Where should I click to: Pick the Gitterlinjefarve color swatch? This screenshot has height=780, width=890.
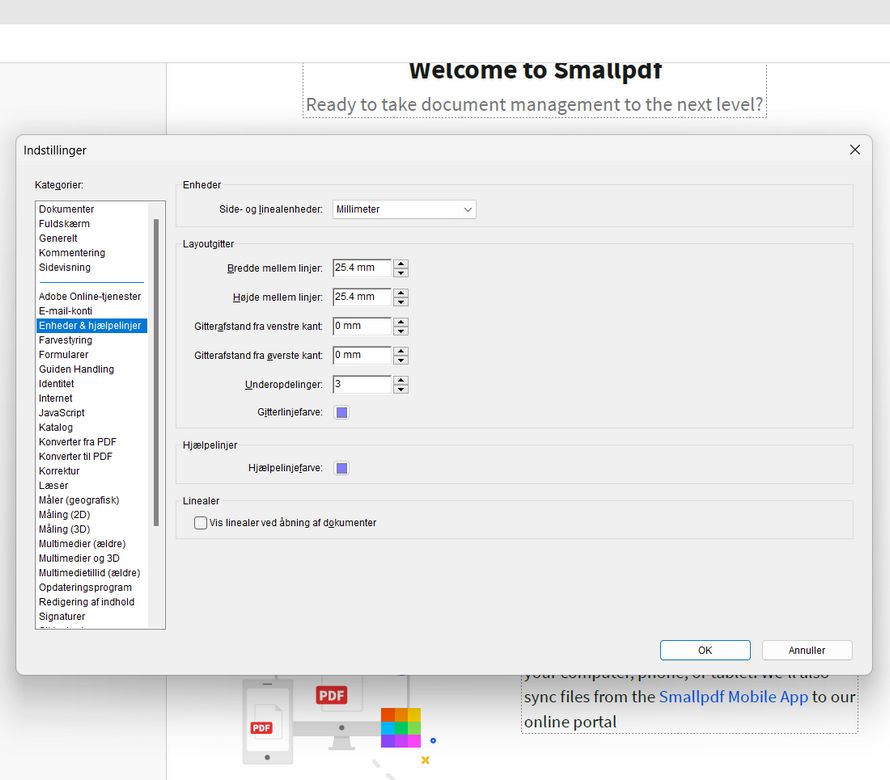(x=342, y=413)
